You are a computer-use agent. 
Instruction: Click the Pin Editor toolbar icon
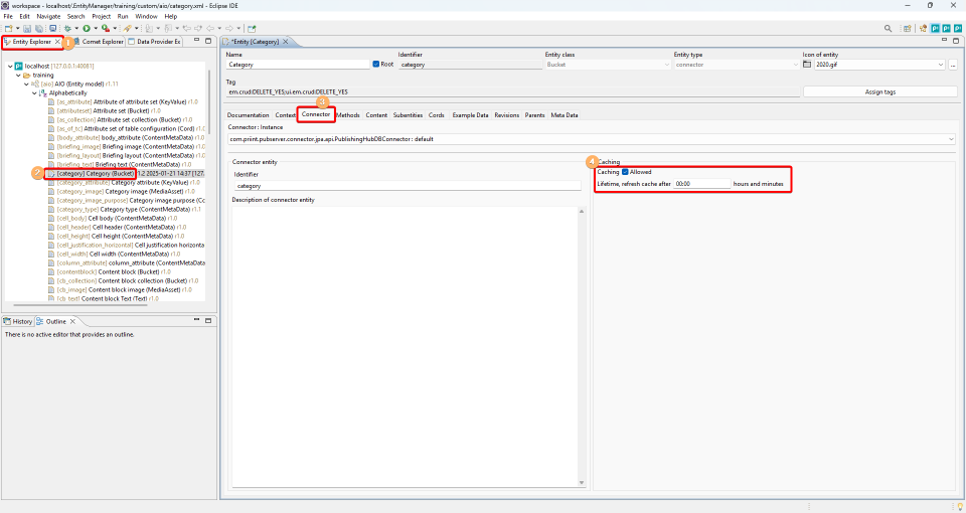coord(252,28)
